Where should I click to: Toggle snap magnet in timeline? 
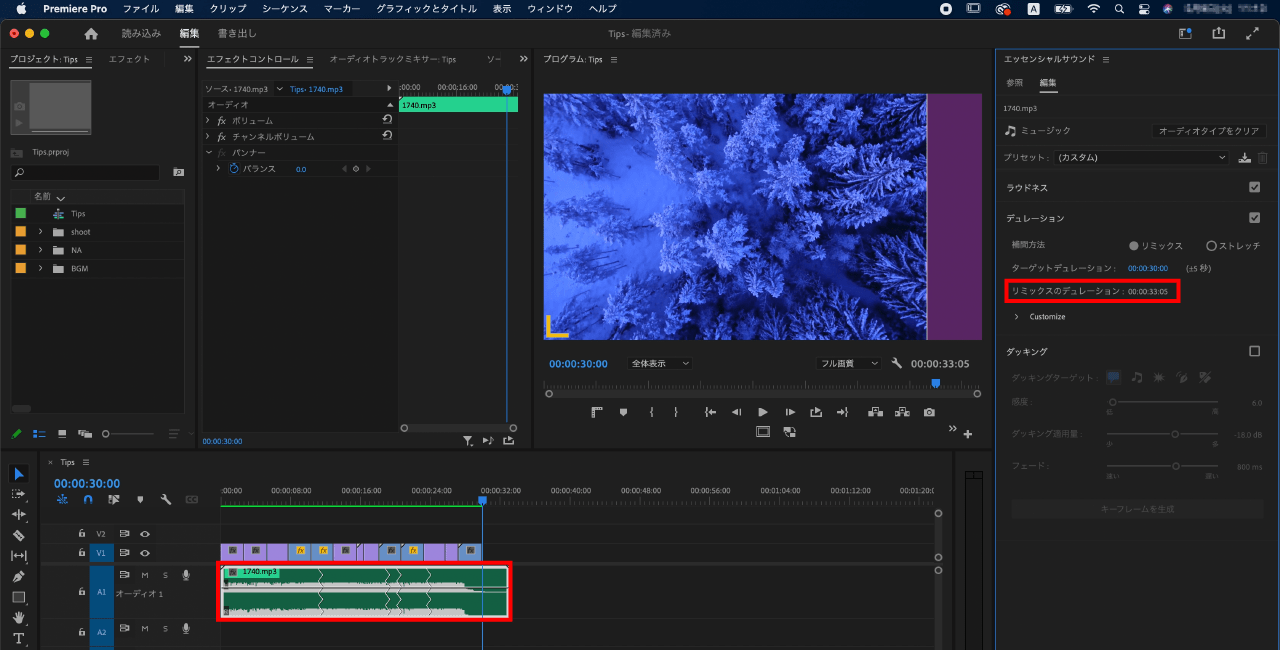(88, 499)
